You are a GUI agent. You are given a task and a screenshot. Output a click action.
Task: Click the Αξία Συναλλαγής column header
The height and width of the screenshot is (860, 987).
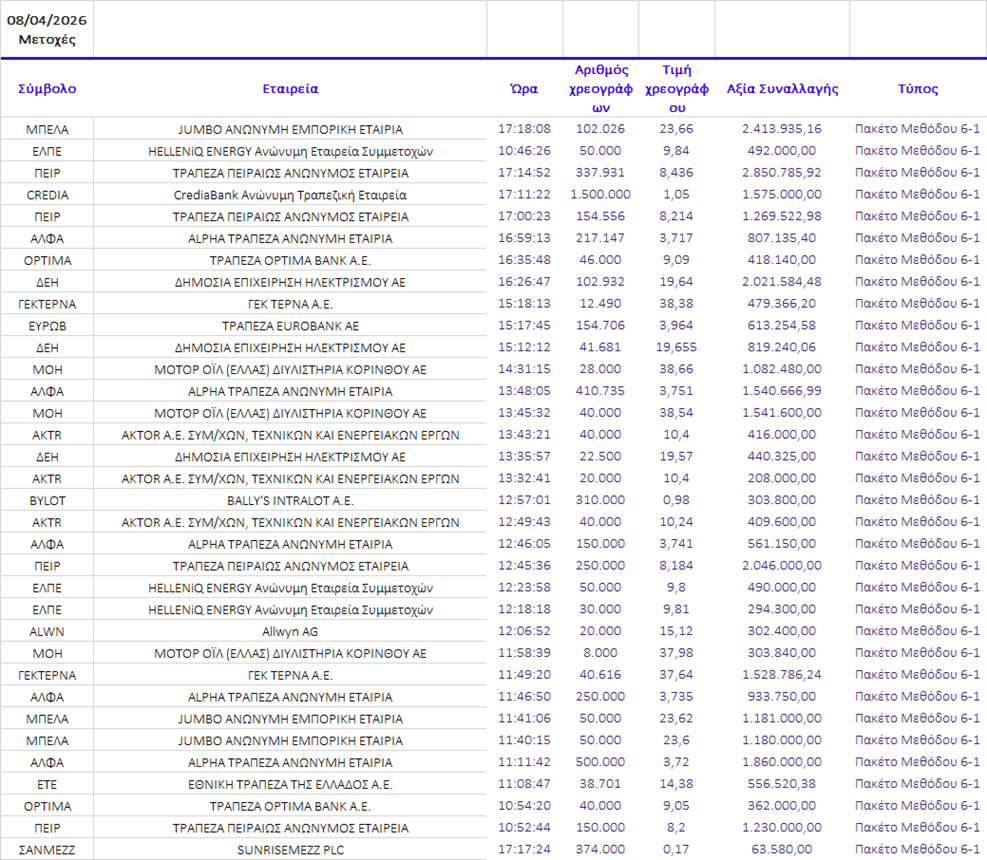coord(782,88)
